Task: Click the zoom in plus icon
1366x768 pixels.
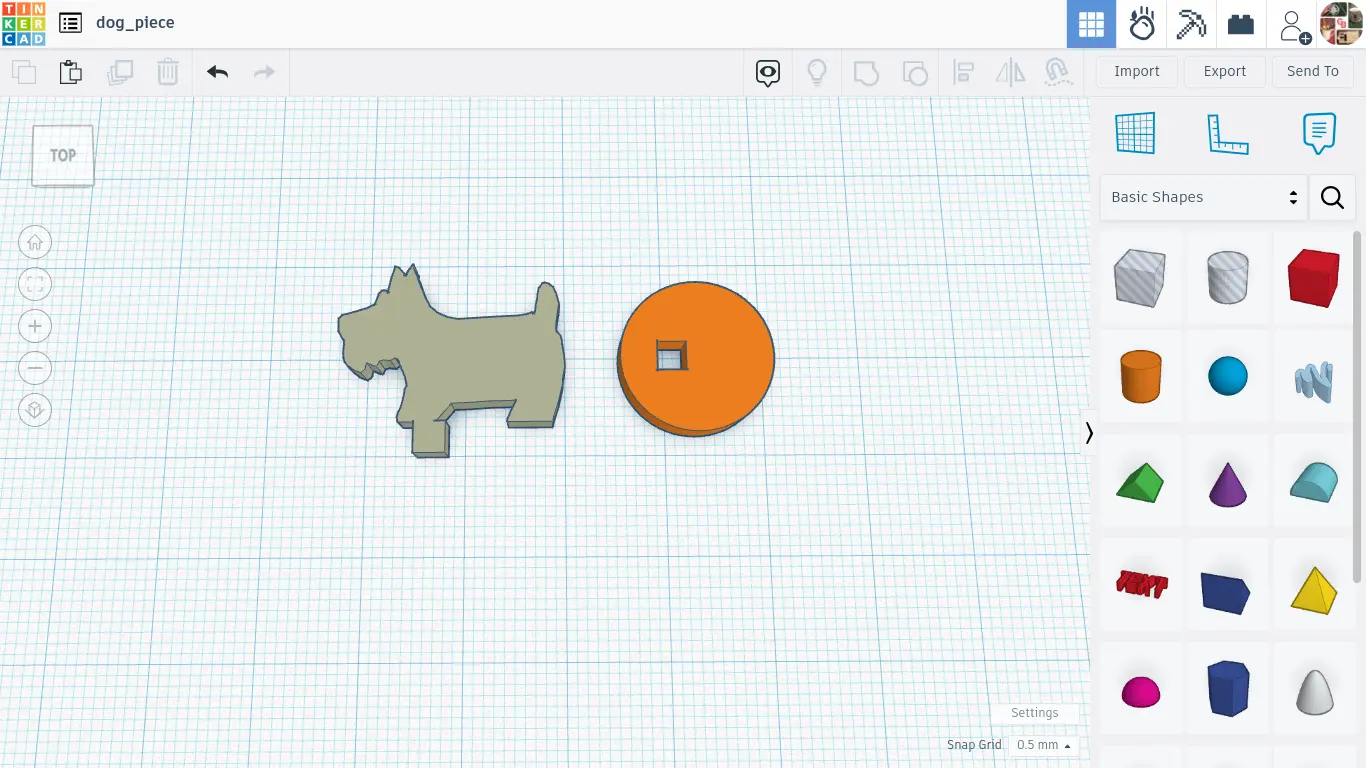Action: coord(35,327)
